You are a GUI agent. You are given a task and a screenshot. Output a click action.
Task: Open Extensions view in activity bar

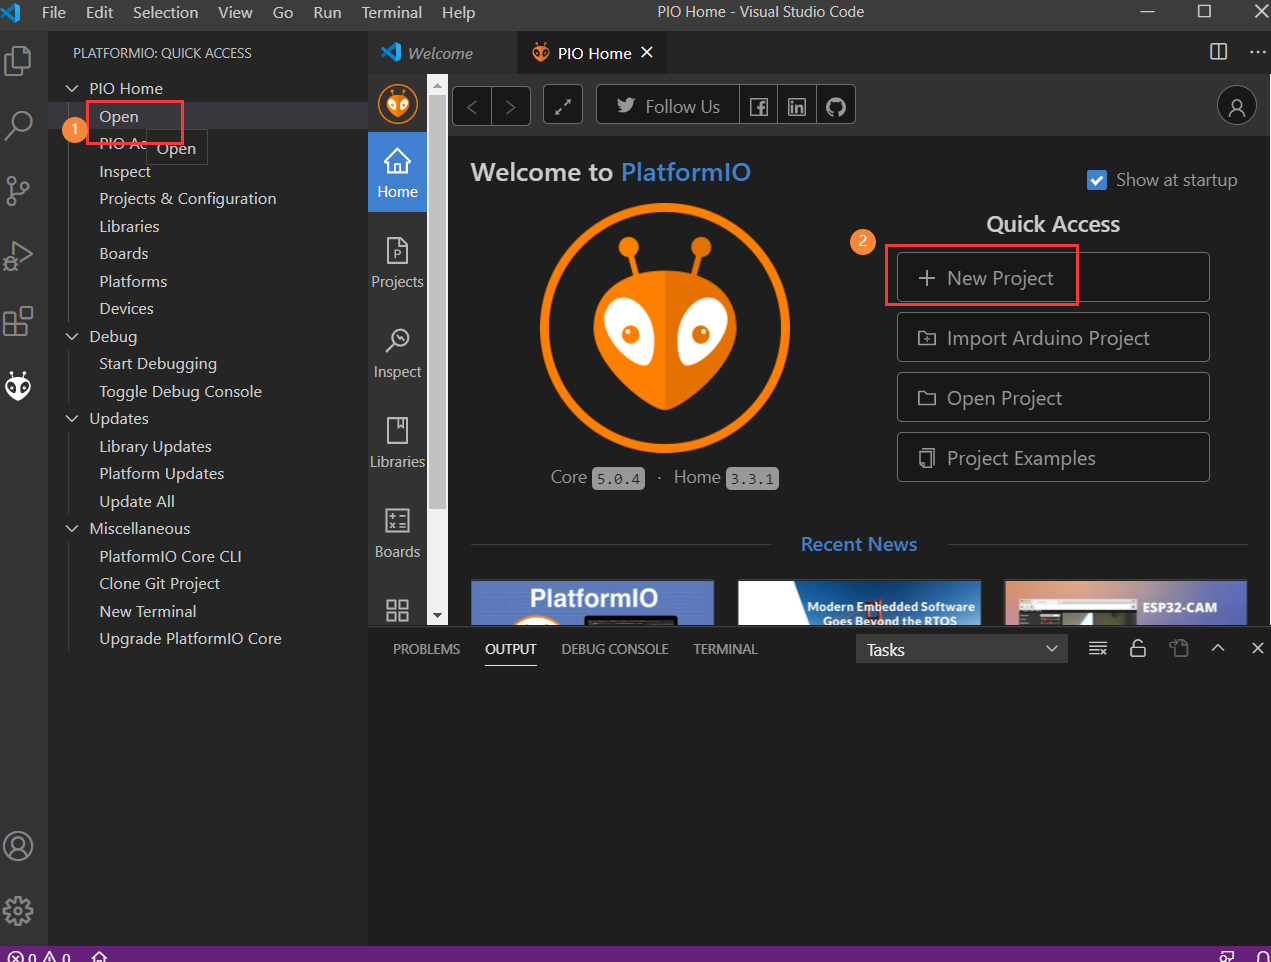[x=18, y=321]
